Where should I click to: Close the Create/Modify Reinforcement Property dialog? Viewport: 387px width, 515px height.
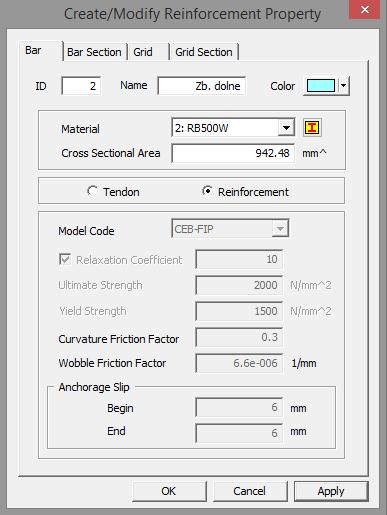(365, 10)
